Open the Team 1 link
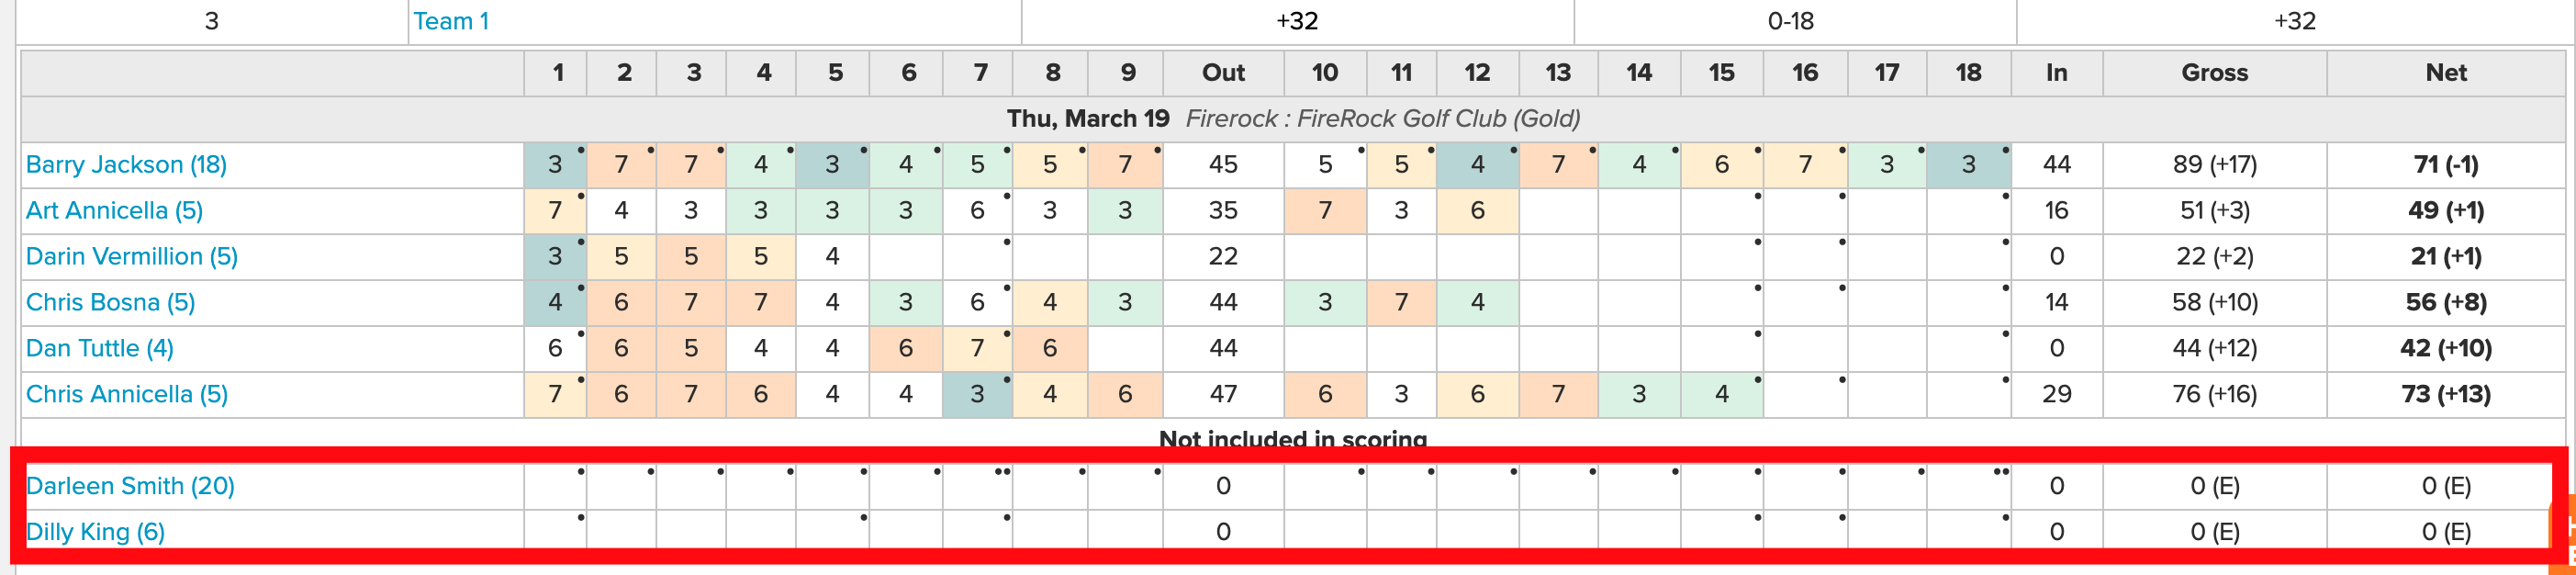The width and height of the screenshot is (2576, 575). point(451,21)
